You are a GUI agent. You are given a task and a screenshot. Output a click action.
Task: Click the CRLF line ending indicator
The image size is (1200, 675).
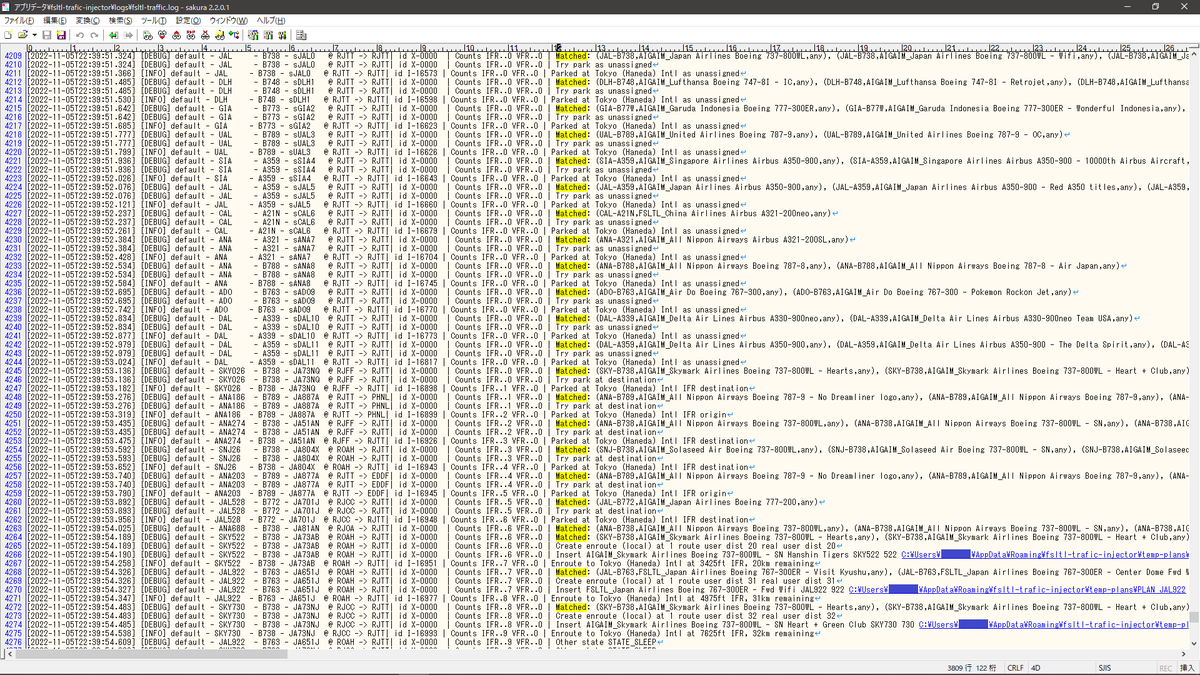click(x=1015, y=668)
